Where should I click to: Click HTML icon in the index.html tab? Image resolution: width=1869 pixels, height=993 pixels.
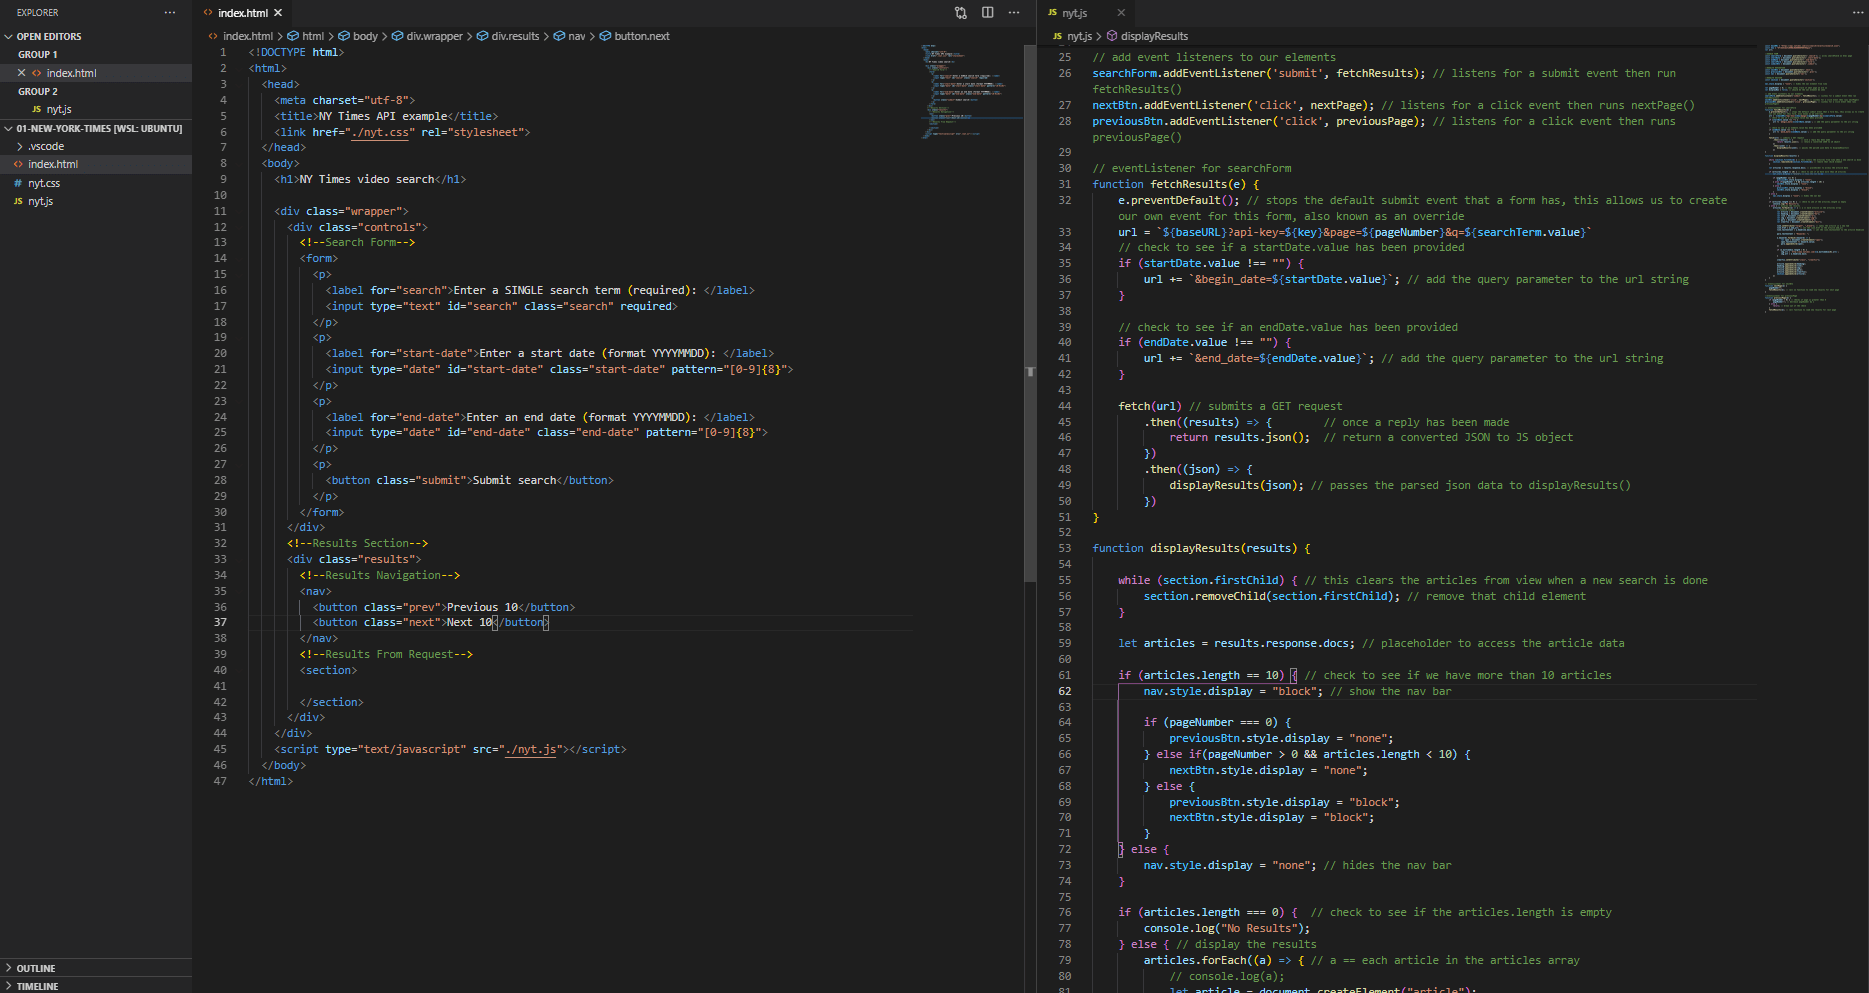(x=208, y=13)
